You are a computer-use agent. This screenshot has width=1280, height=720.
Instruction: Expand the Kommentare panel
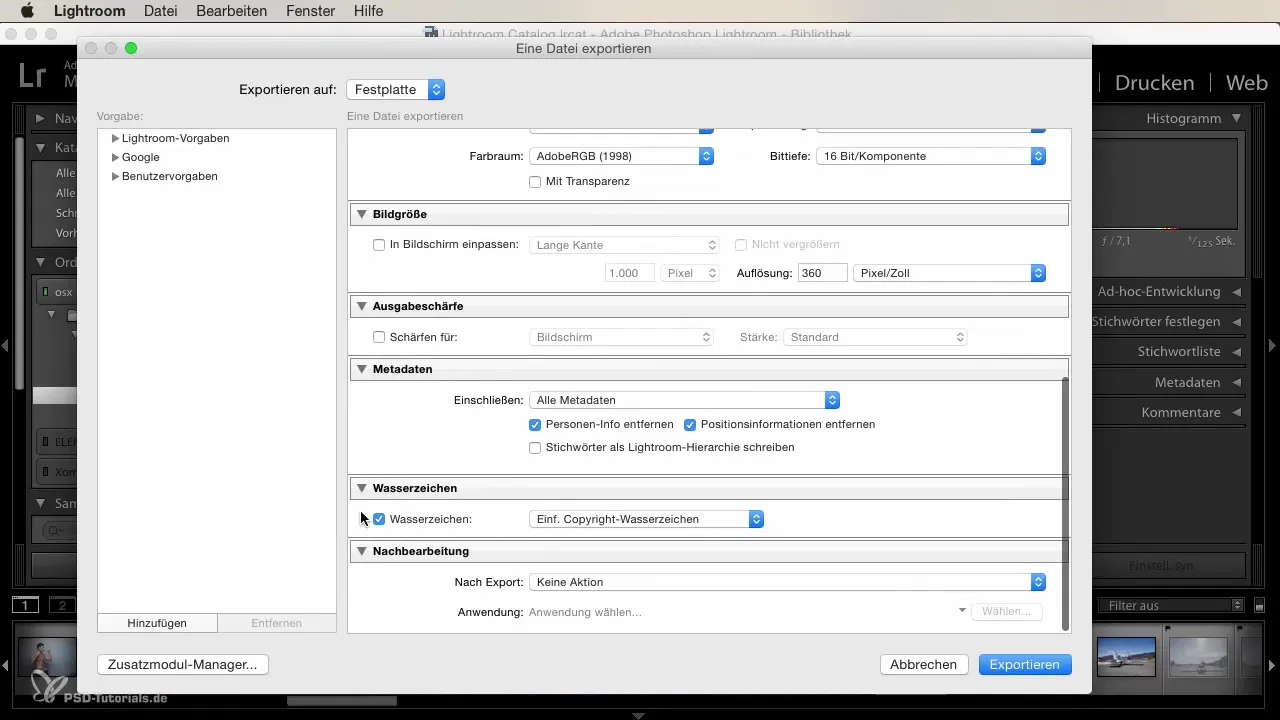(x=1237, y=412)
